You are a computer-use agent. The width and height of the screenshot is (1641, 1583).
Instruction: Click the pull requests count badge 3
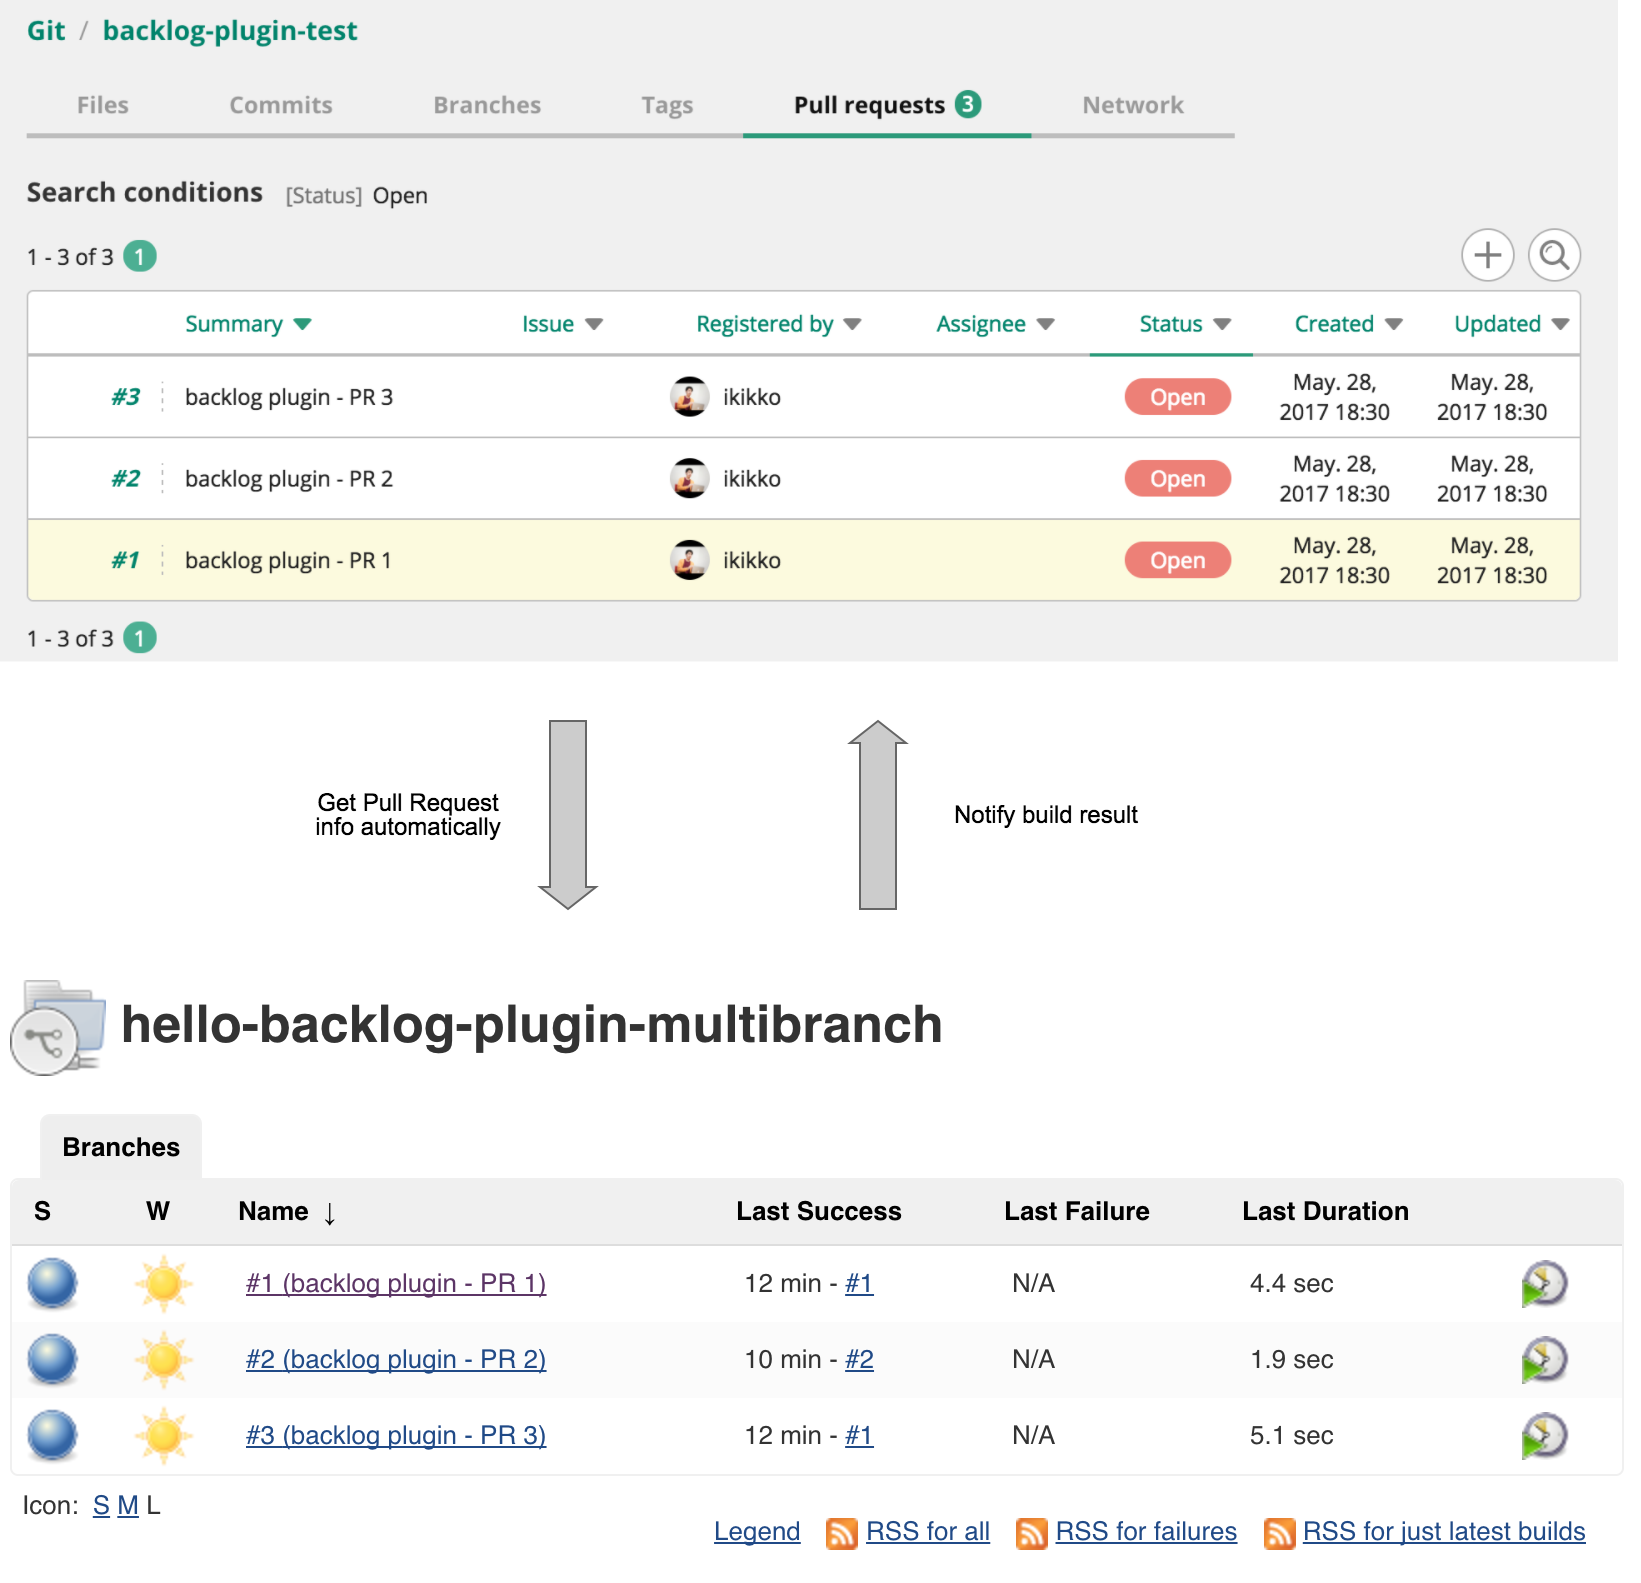[x=967, y=104]
